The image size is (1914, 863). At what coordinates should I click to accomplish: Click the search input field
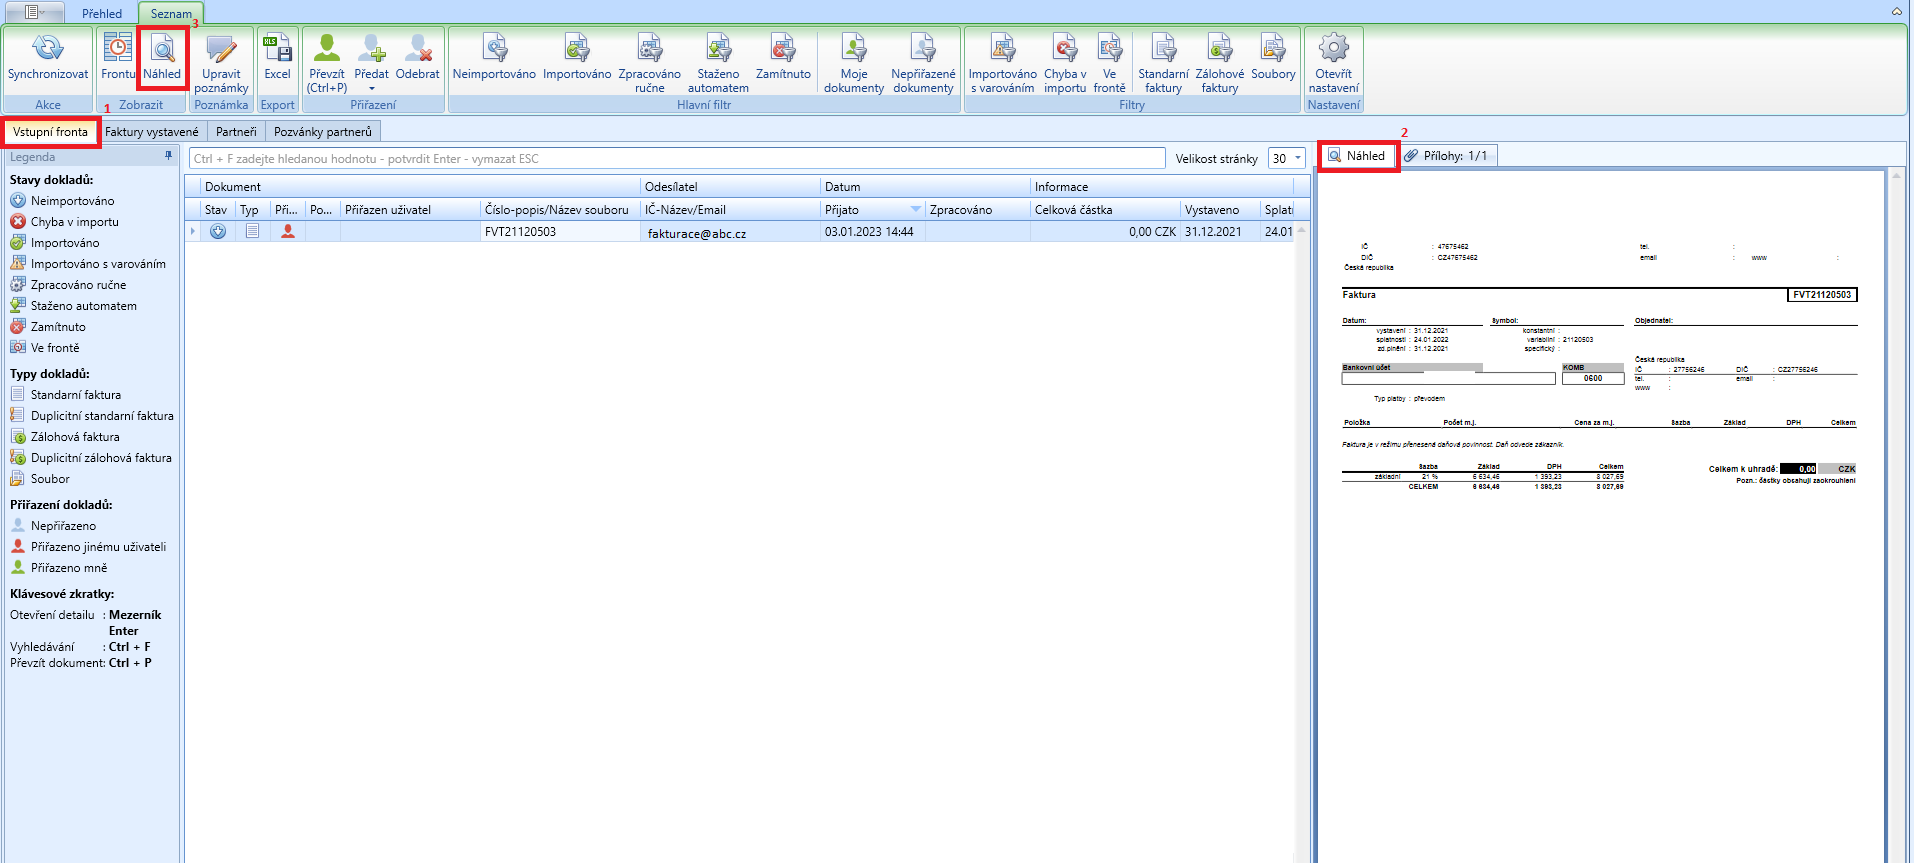[676, 159]
